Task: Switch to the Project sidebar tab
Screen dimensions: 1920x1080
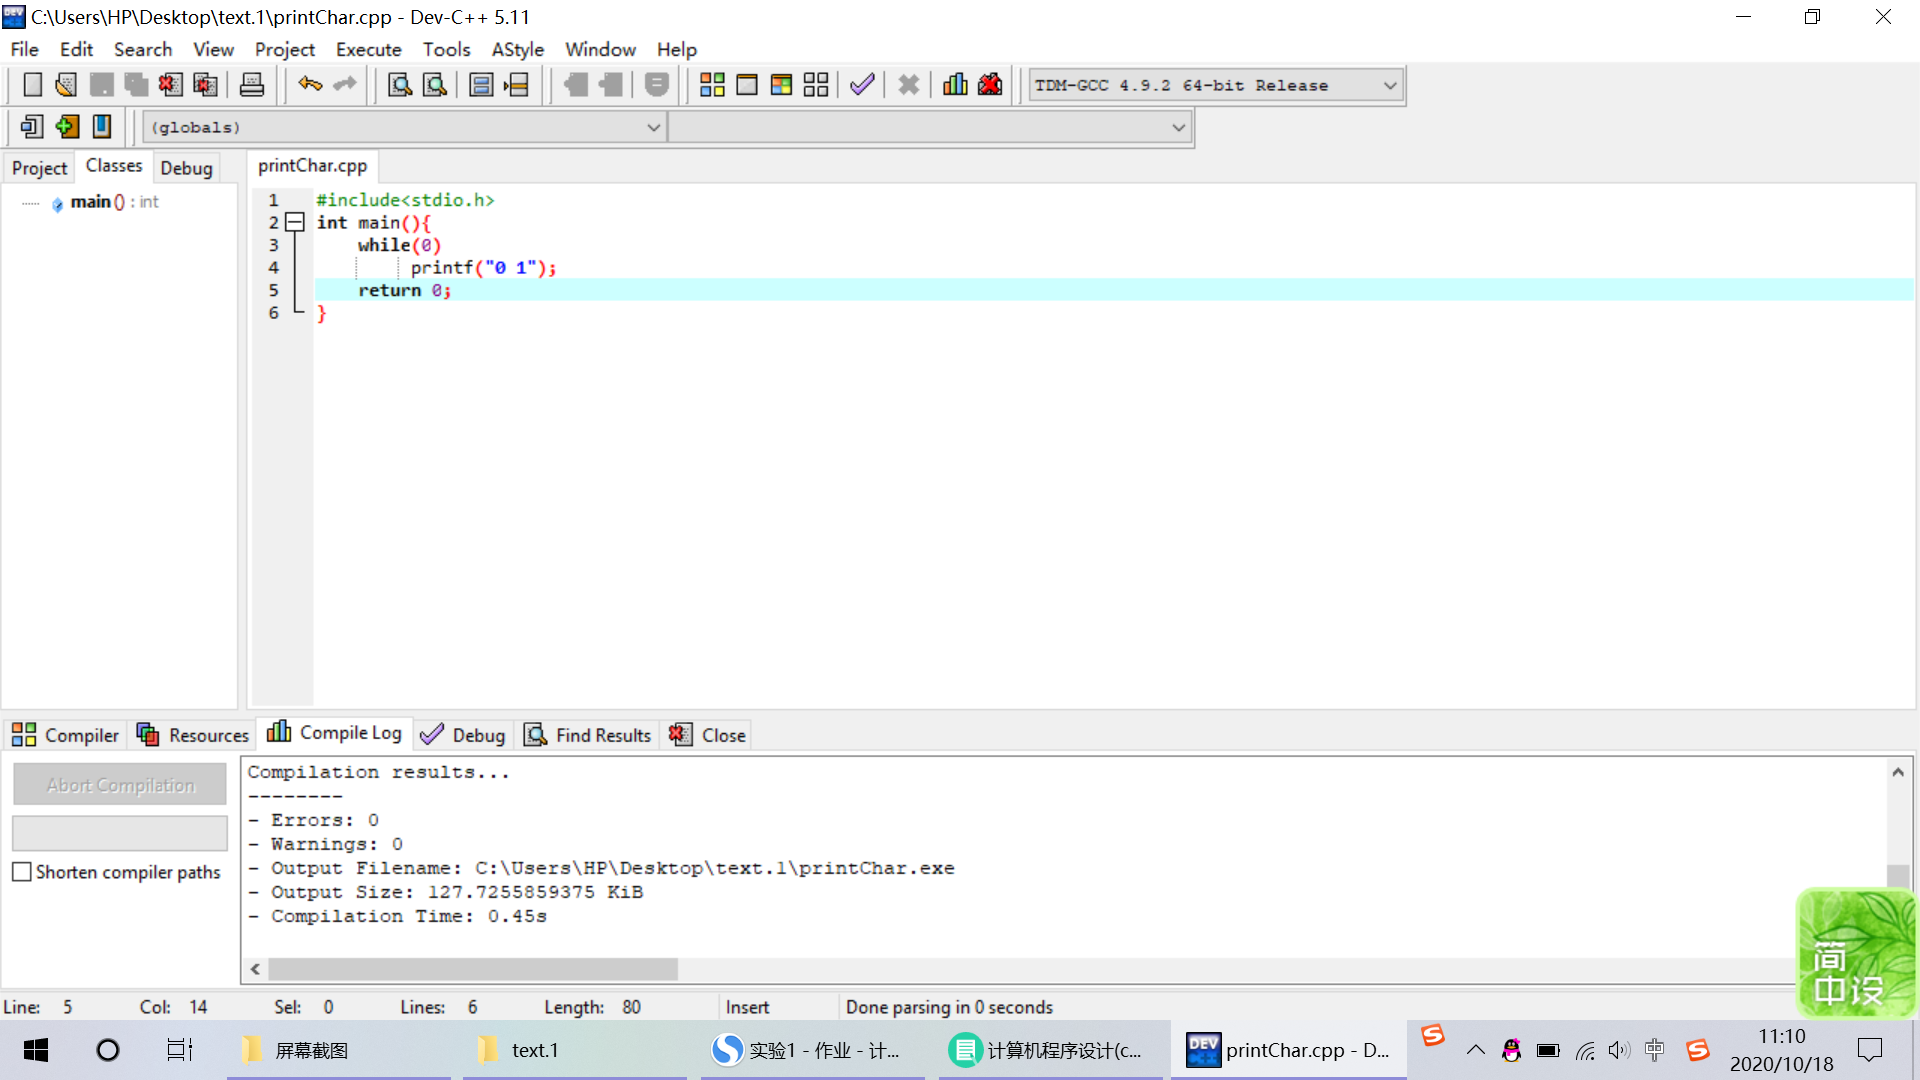Action: (x=39, y=168)
